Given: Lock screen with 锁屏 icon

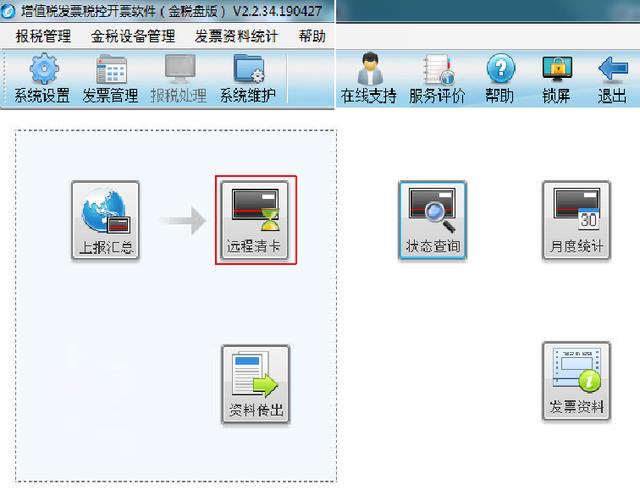Looking at the screenshot, I should 556,78.
